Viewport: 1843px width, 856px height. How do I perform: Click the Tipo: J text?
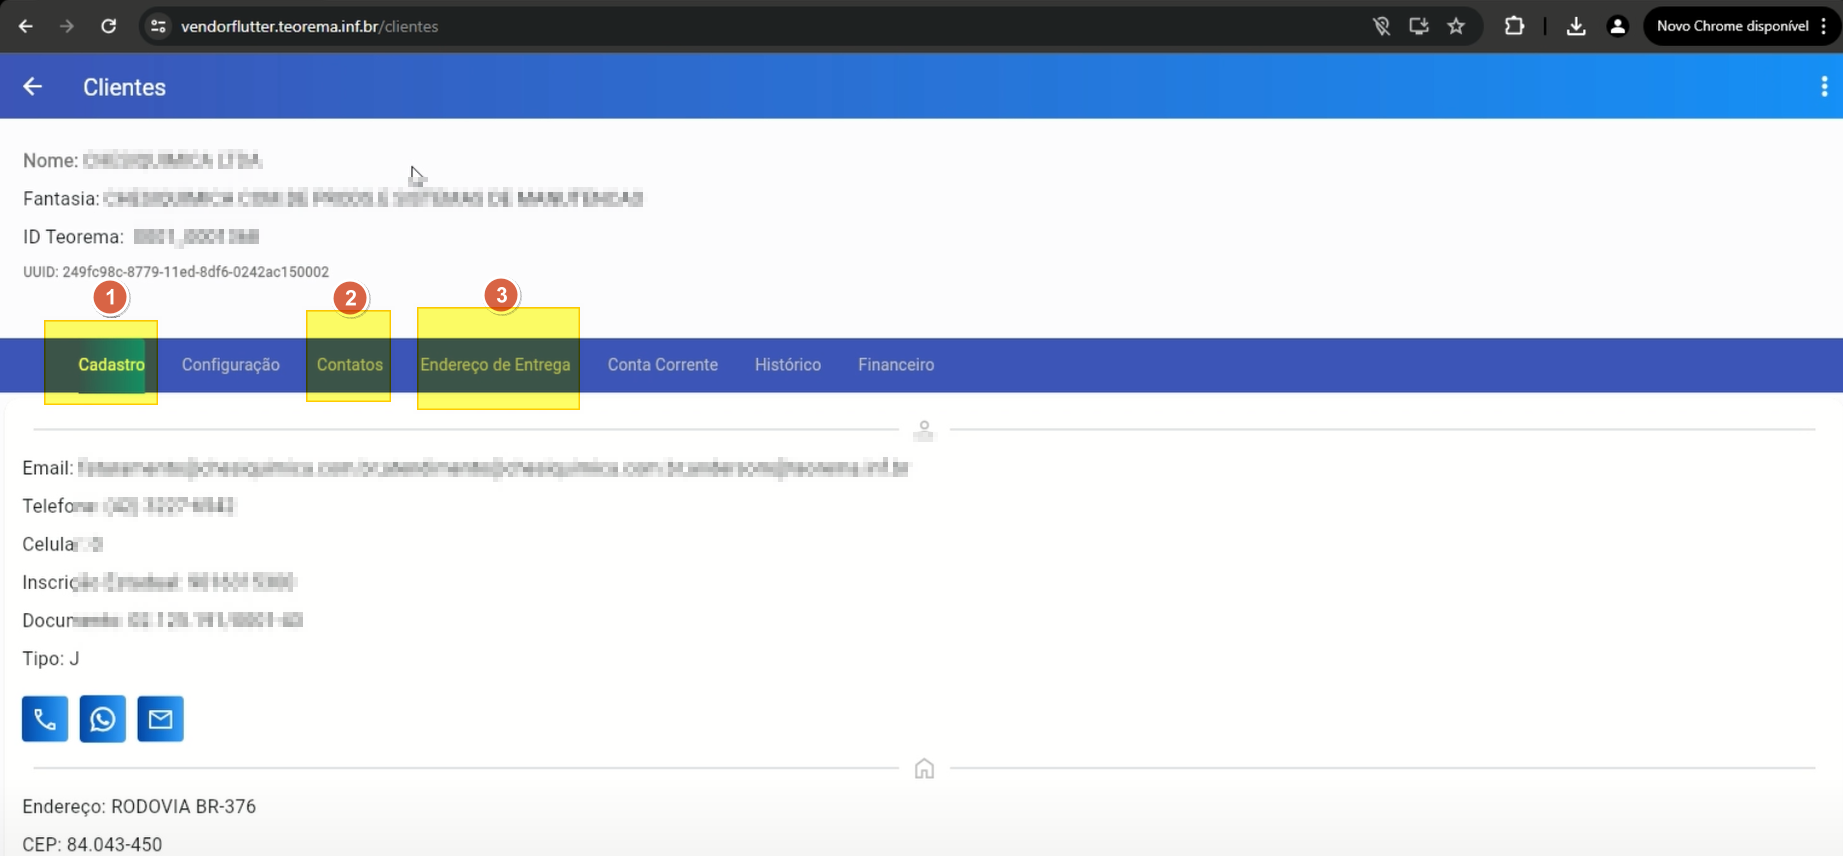coord(51,658)
